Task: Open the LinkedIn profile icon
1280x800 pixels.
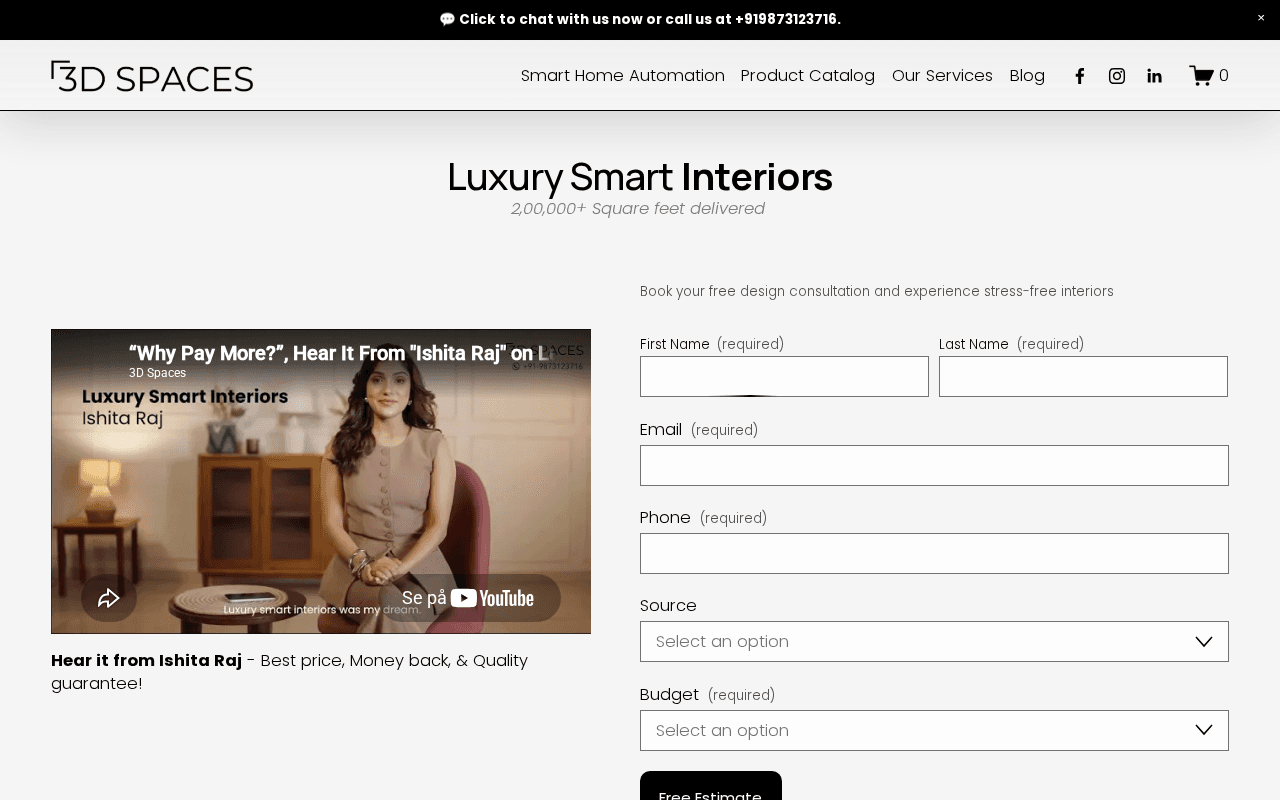Action: point(1154,76)
